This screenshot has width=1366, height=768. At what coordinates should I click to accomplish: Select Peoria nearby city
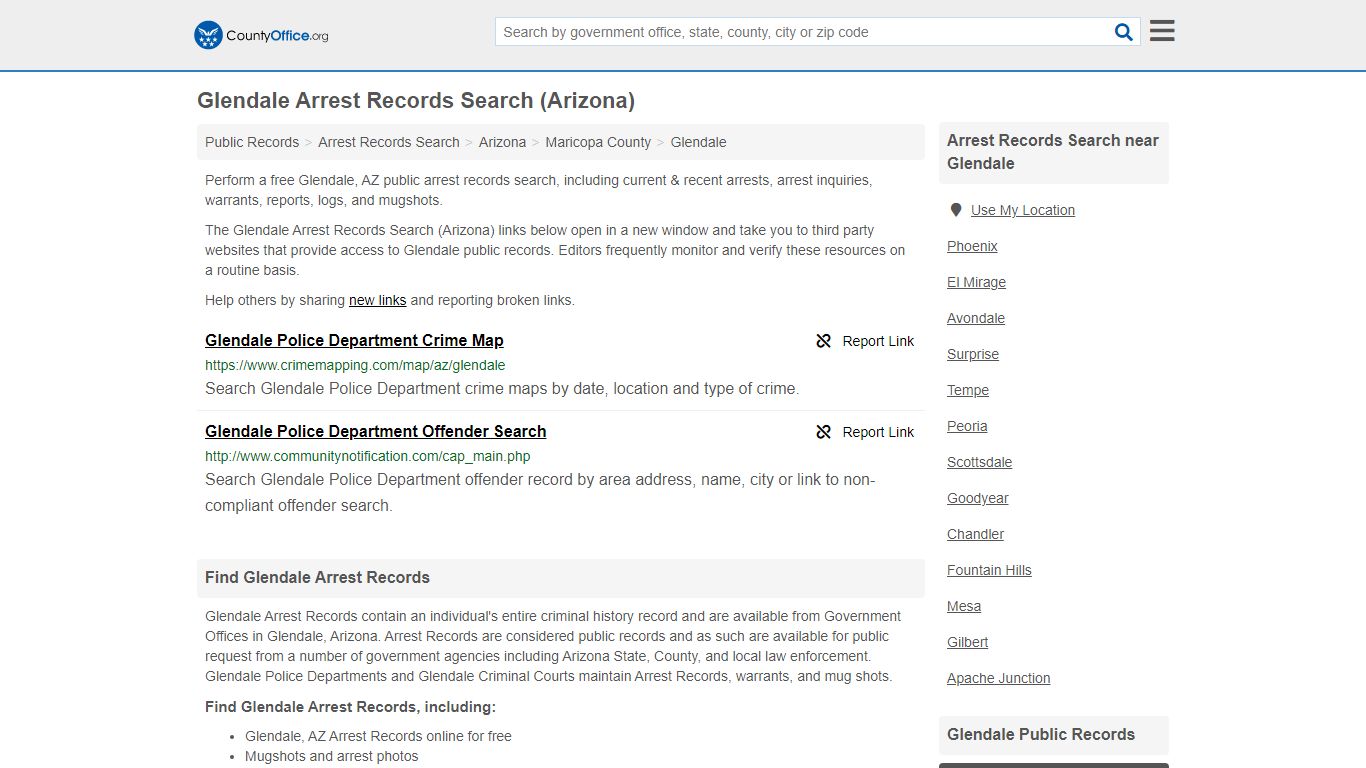pyautogui.click(x=967, y=426)
